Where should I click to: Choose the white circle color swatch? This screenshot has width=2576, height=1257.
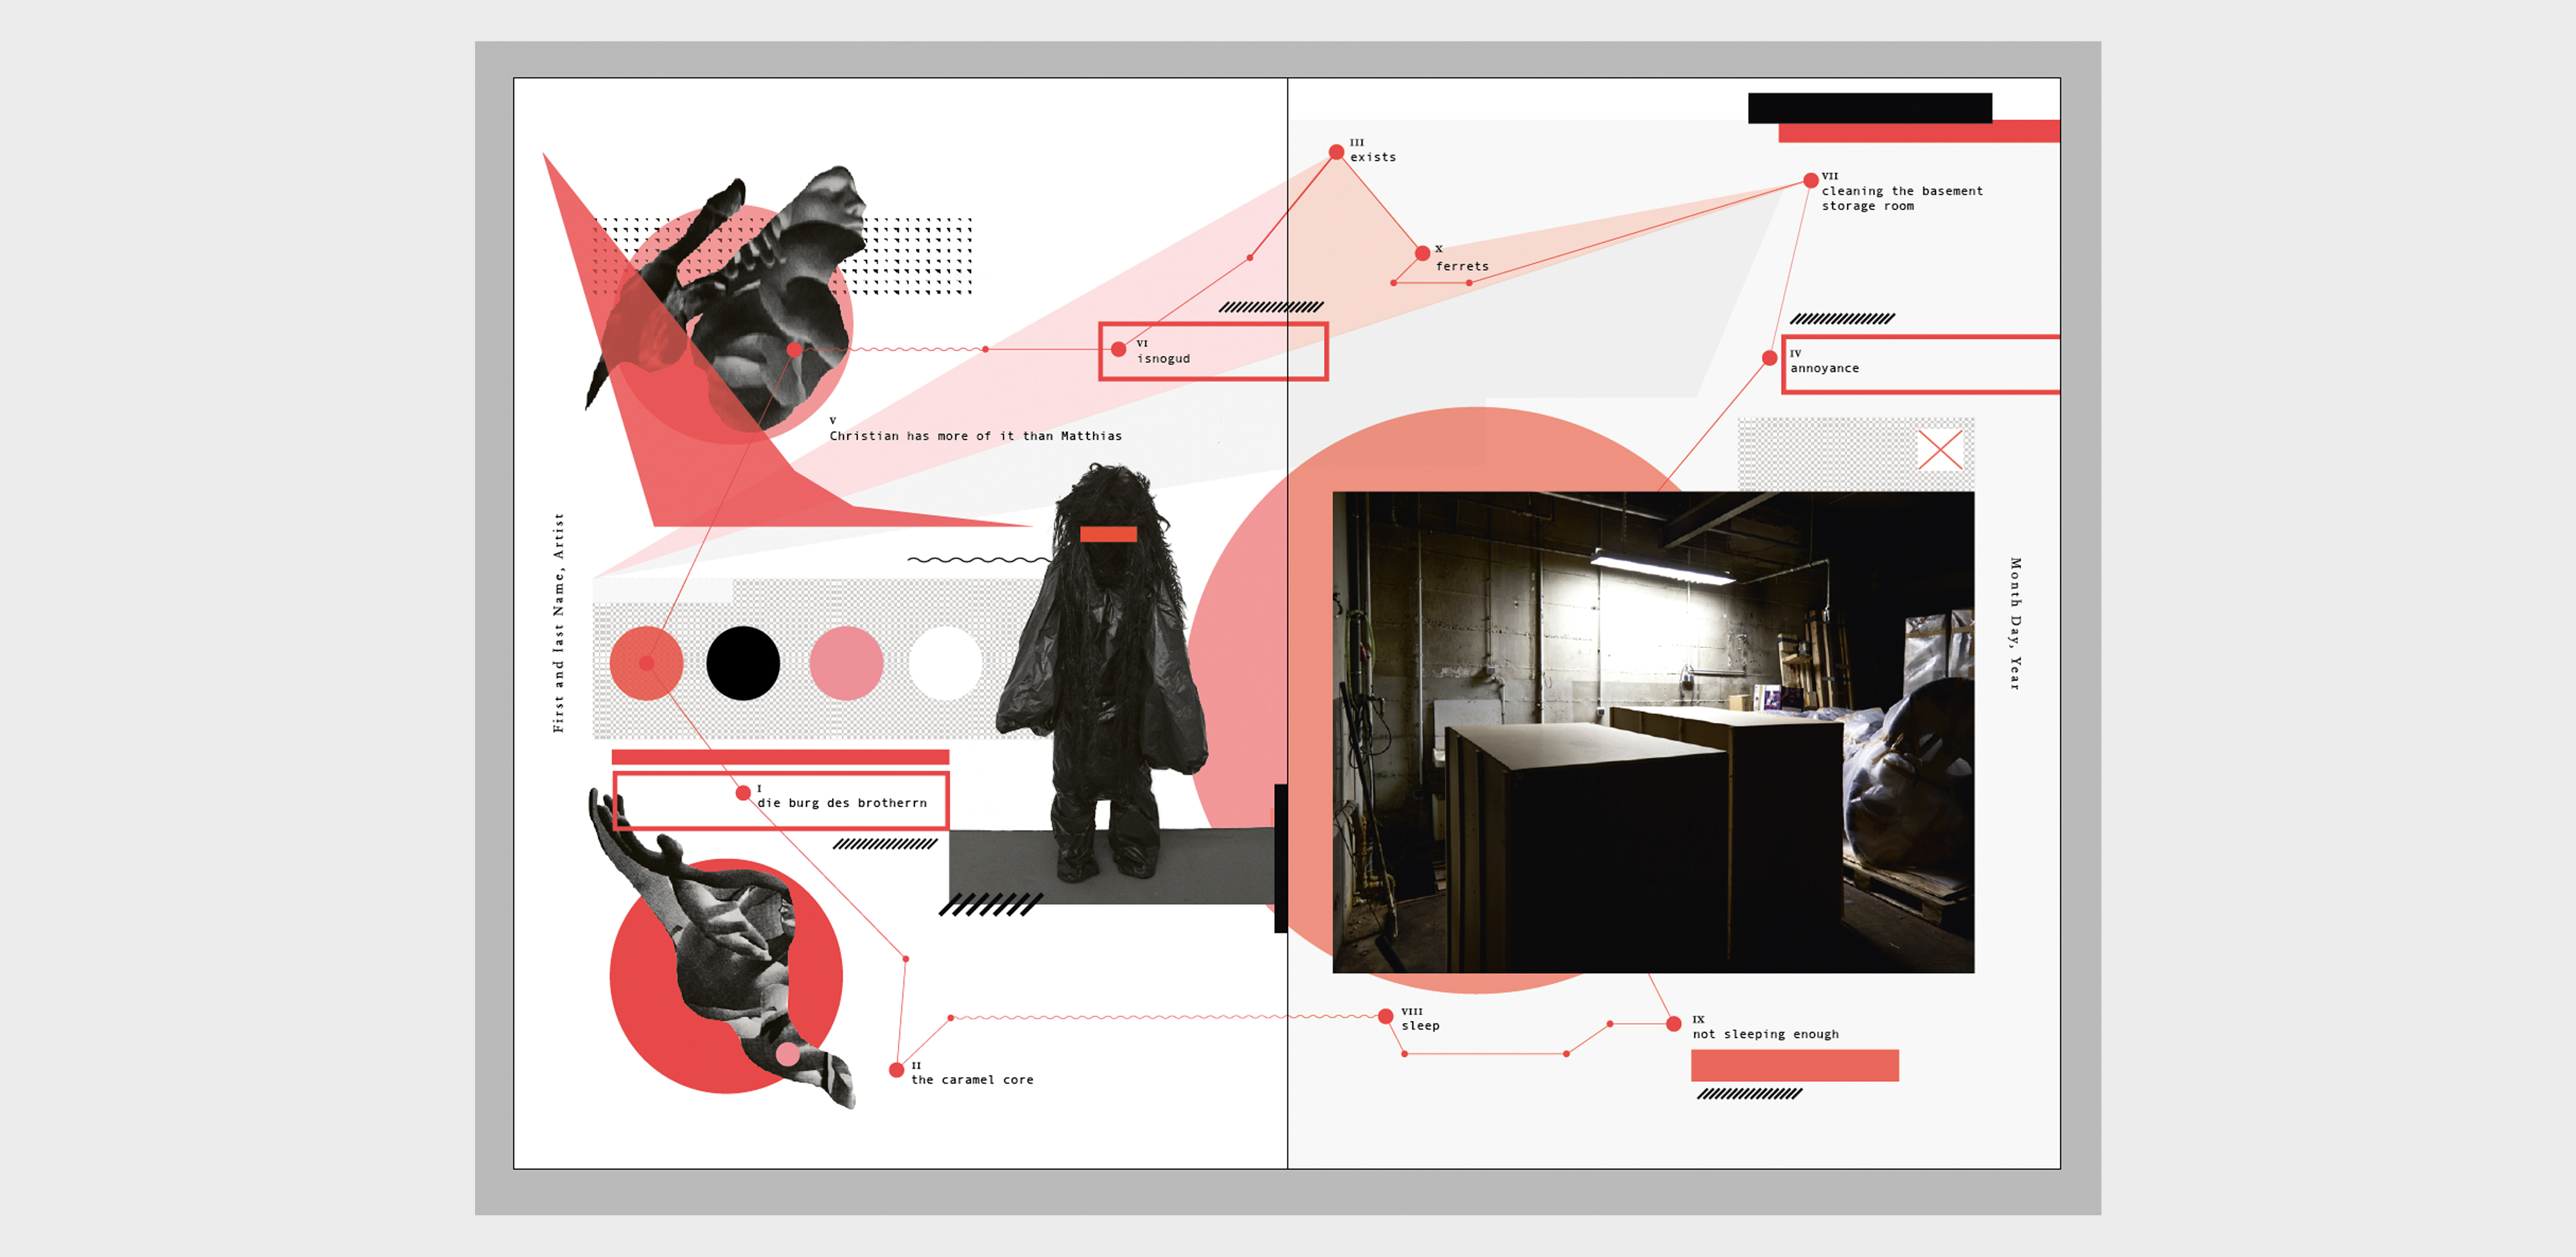click(x=945, y=663)
